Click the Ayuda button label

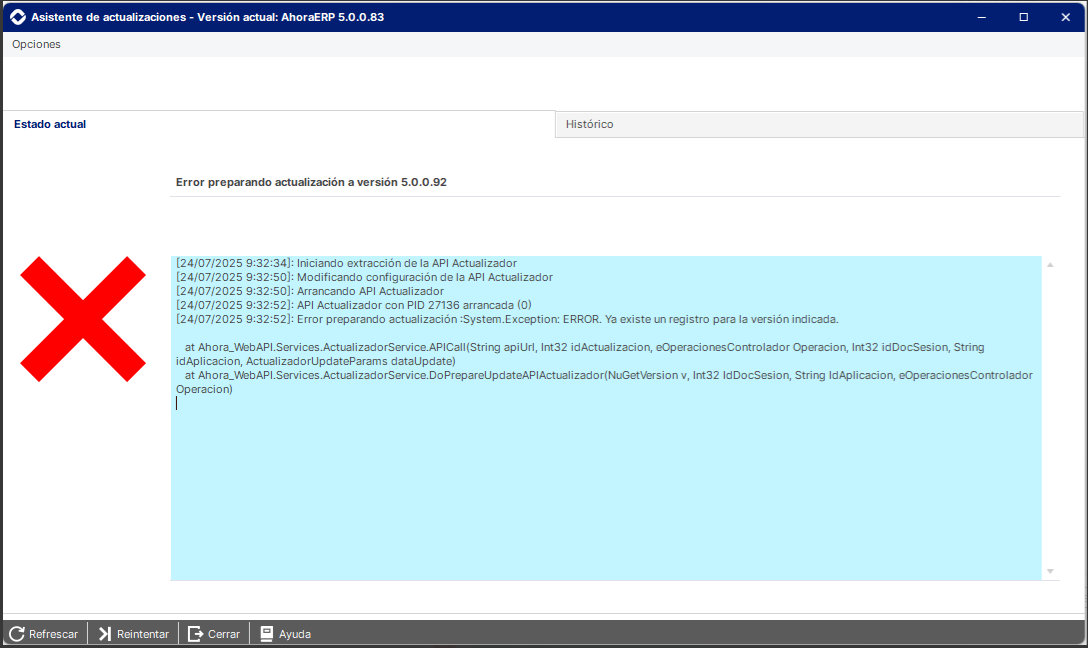point(295,634)
